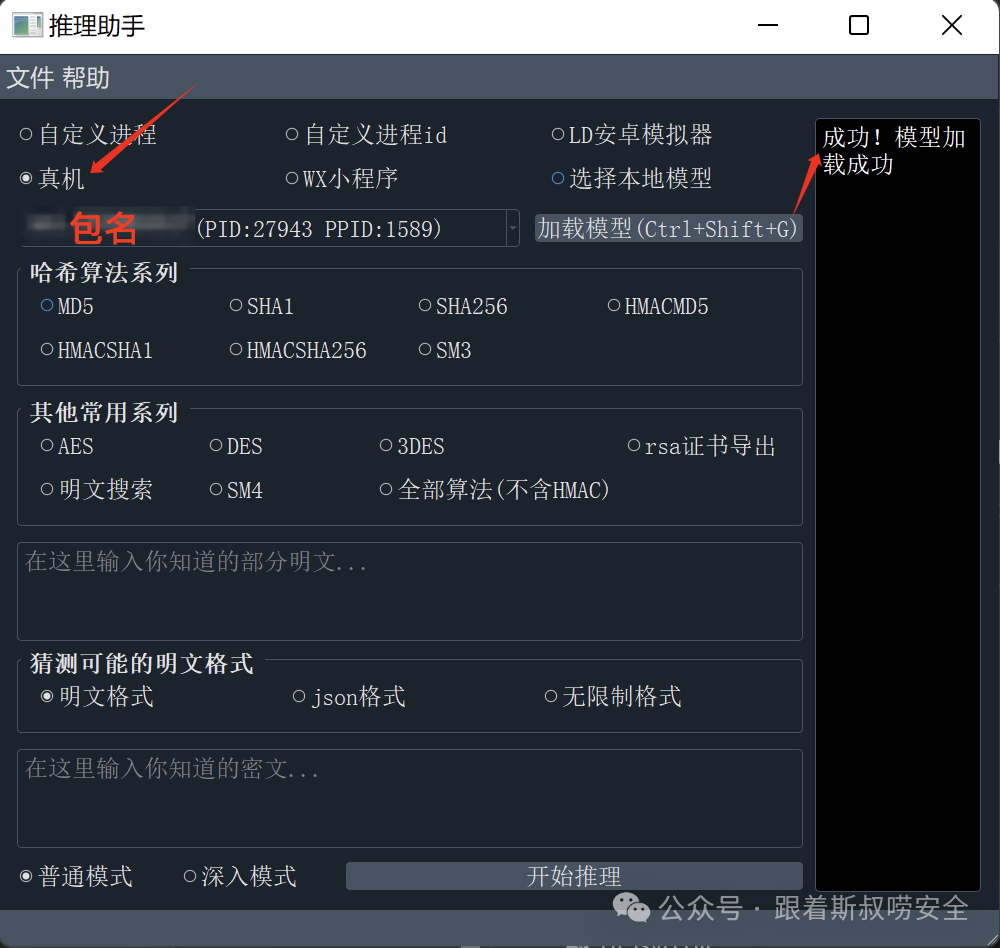Open the 帮助 menu

coord(86,78)
